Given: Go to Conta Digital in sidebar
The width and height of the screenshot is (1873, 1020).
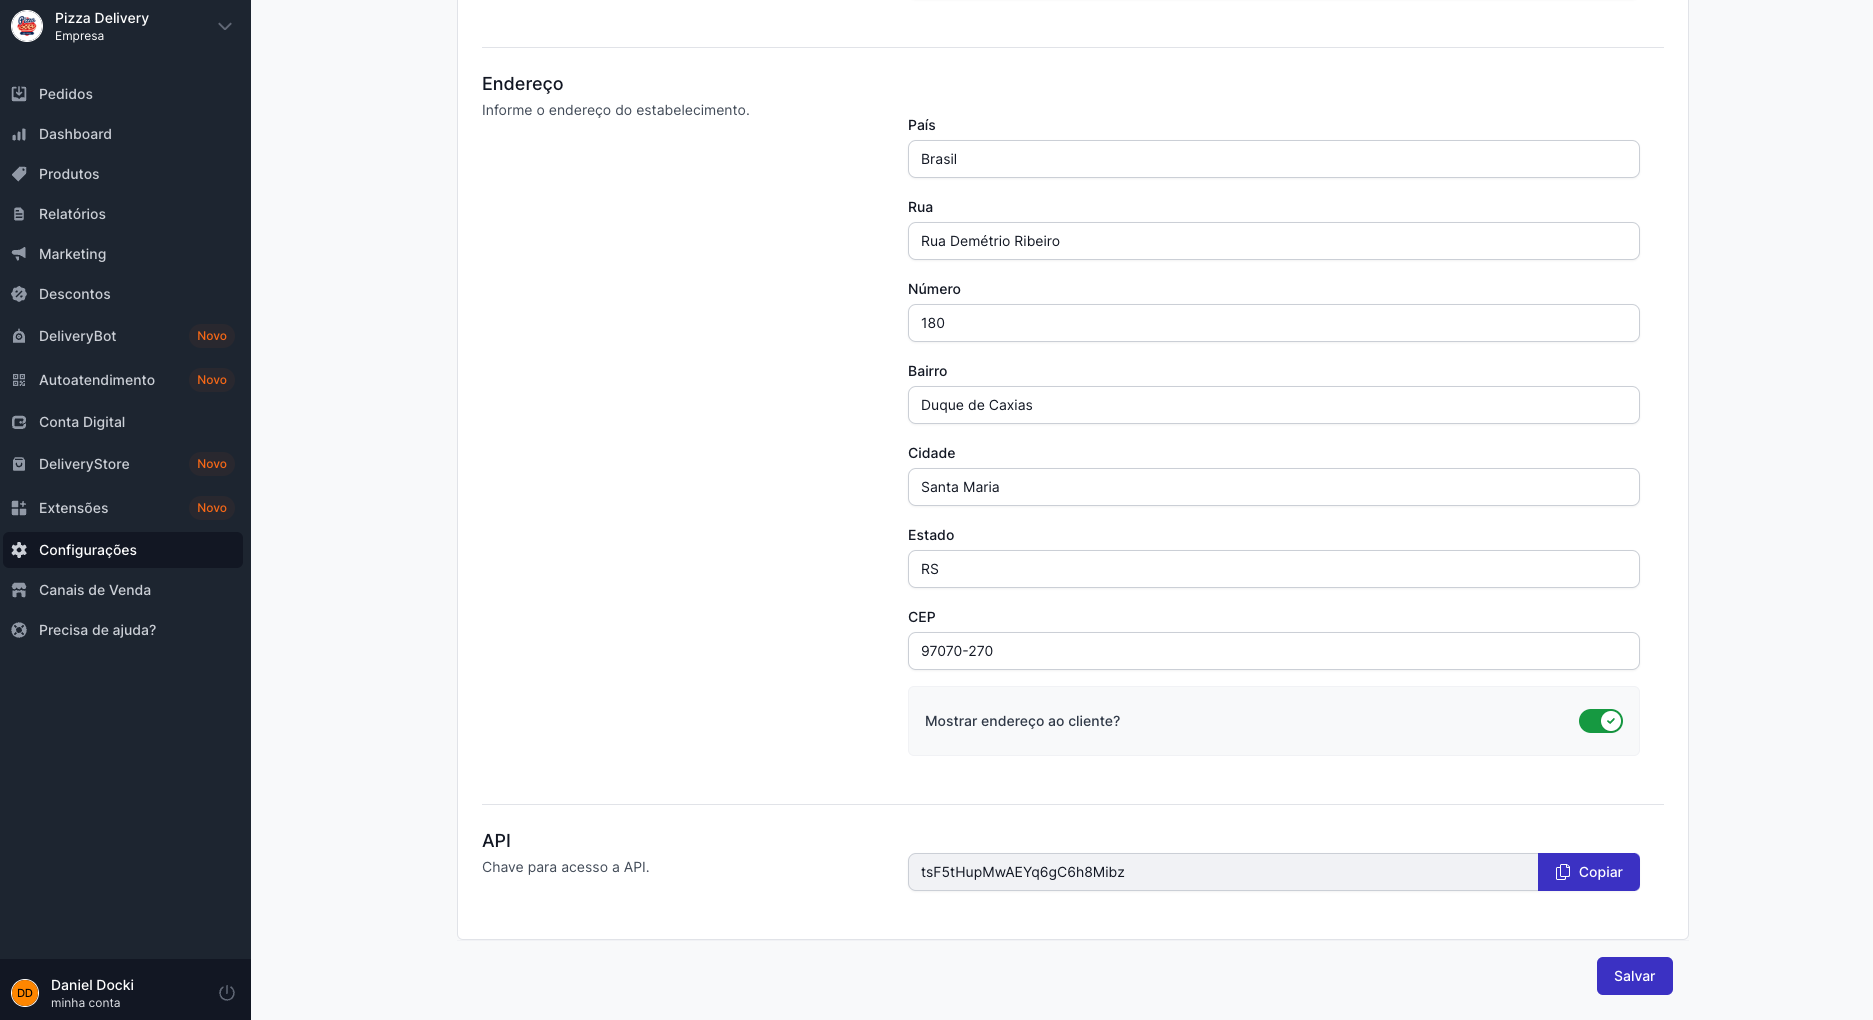Looking at the screenshot, I should click(82, 422).
